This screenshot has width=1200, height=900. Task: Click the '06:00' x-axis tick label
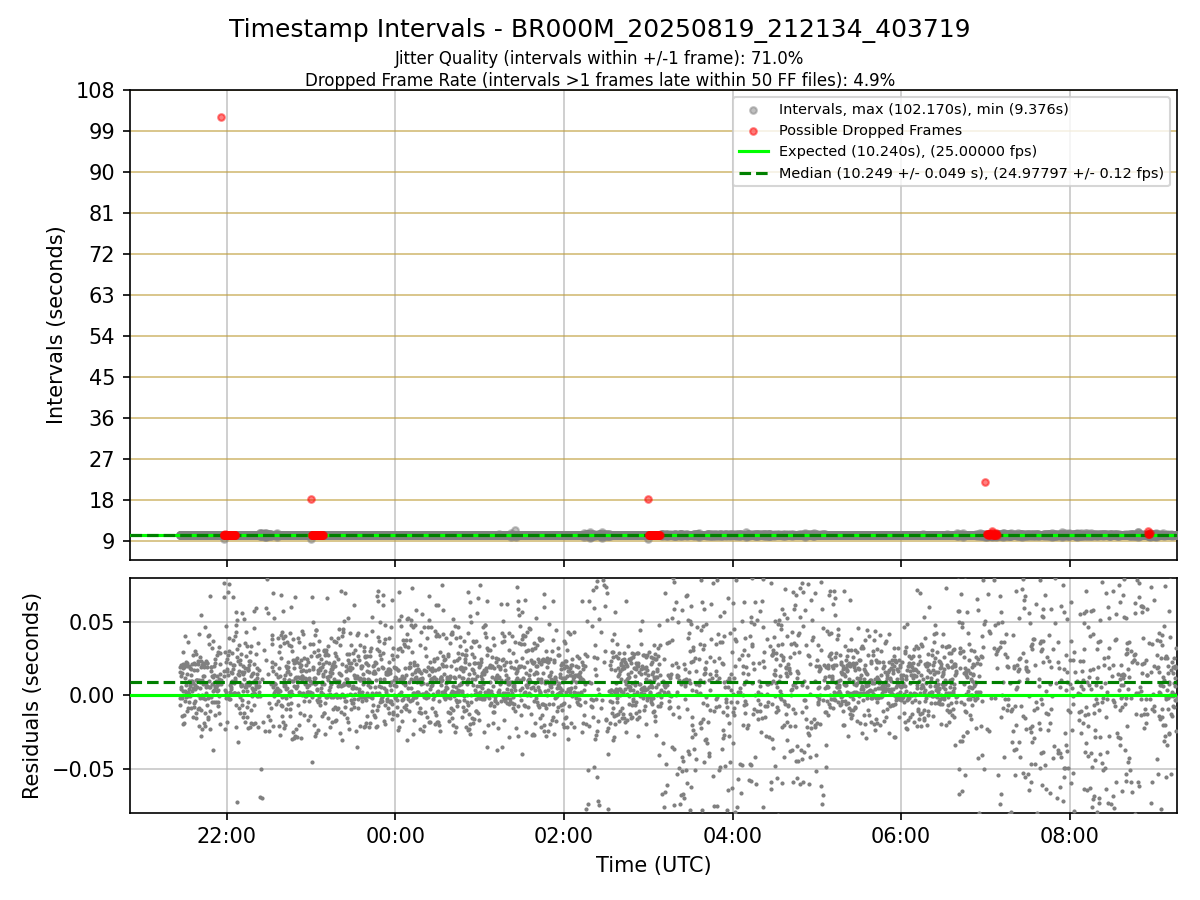pyautogui.click(x=902, y=834)
